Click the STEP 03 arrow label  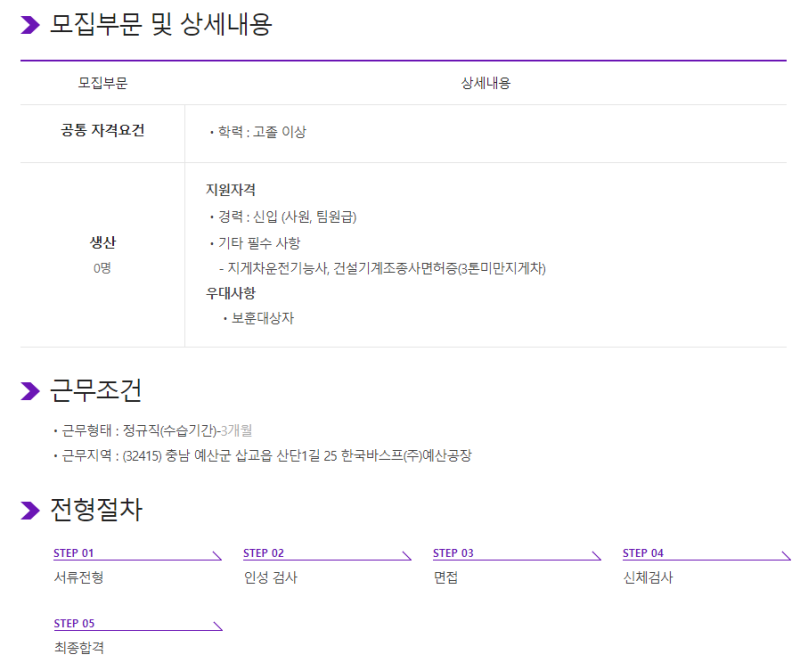click(x=453, y=553)
